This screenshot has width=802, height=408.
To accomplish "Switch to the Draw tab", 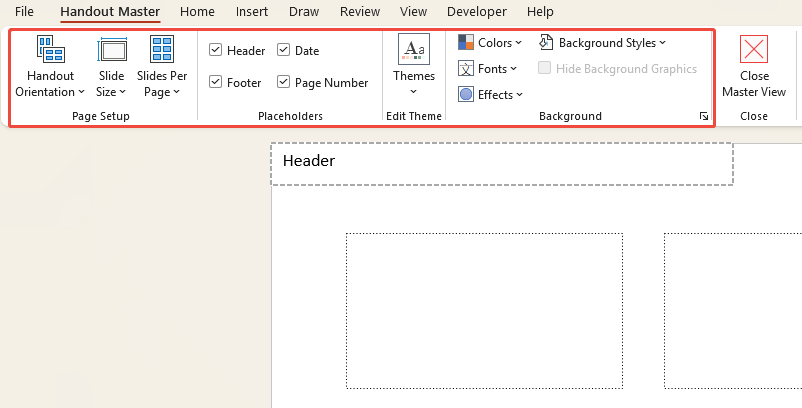I will click(304, 11).
